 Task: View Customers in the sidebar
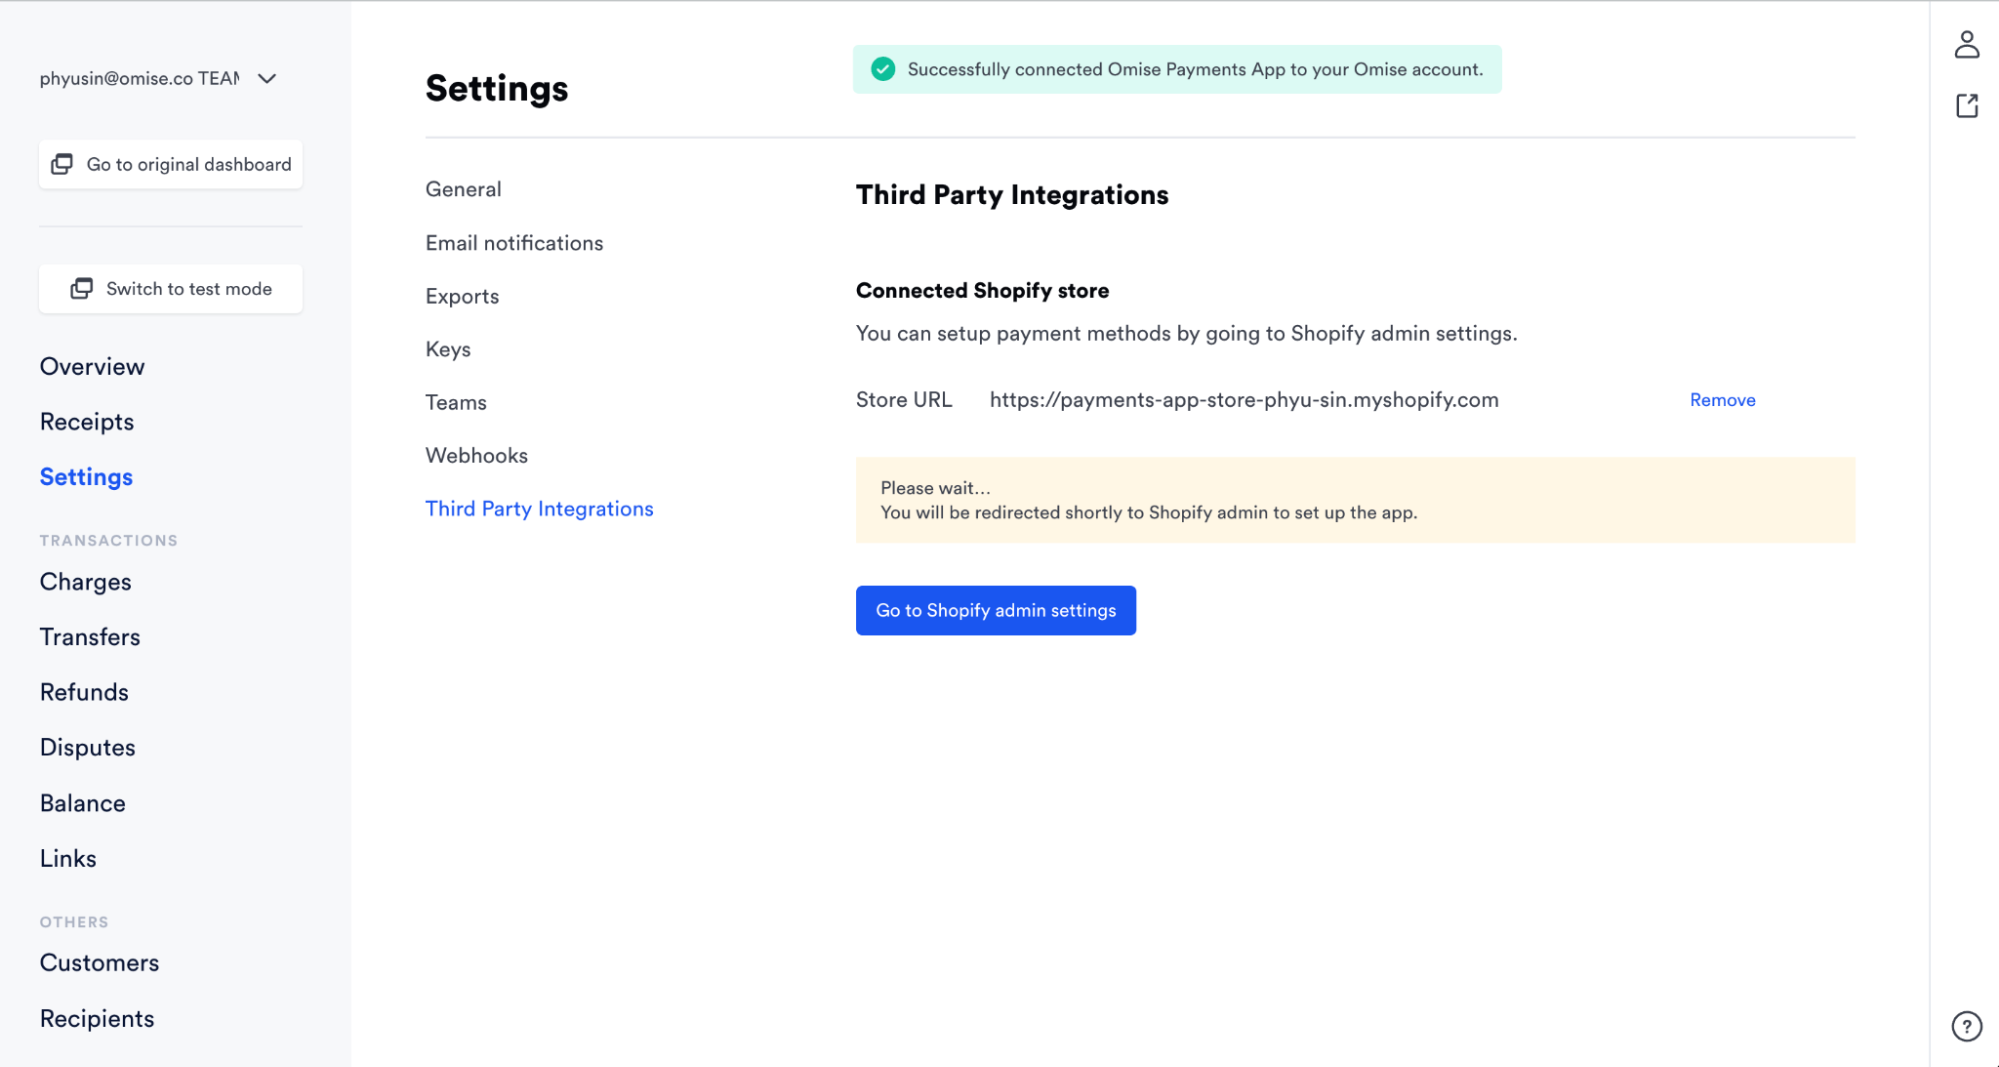[x=99, y=962]
